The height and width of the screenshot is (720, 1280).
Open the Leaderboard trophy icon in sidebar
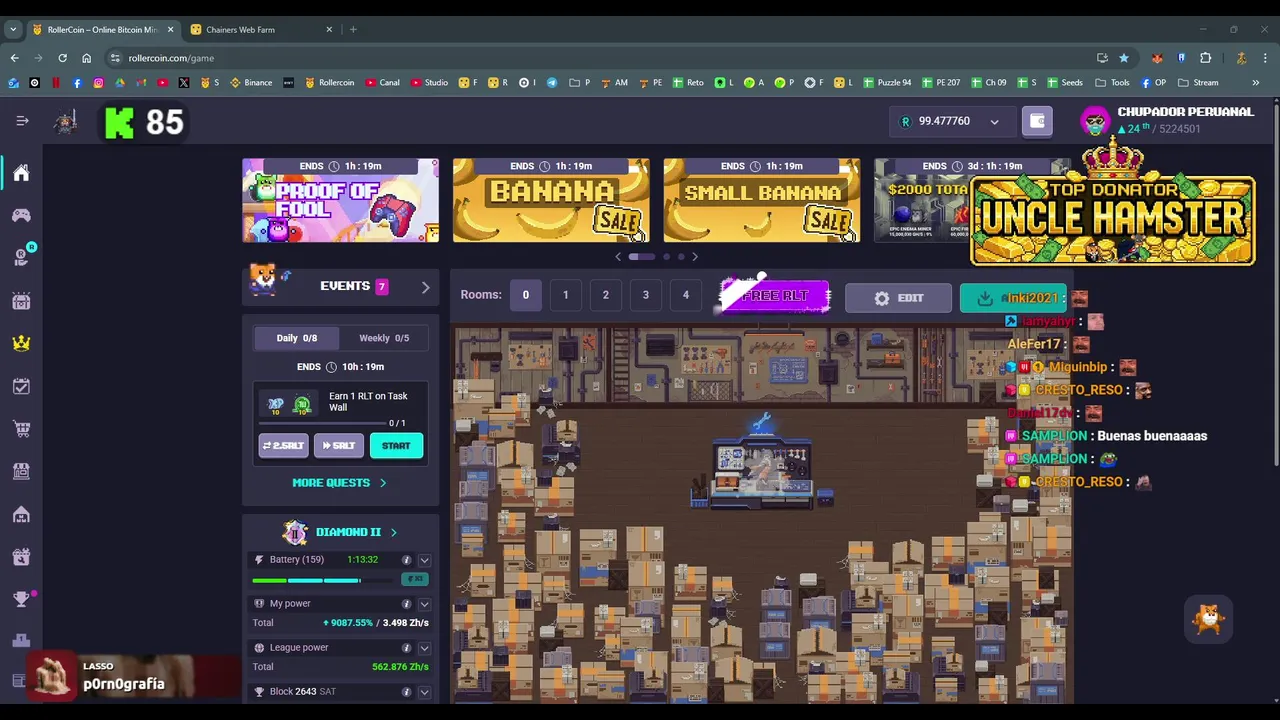pos(21,599)
